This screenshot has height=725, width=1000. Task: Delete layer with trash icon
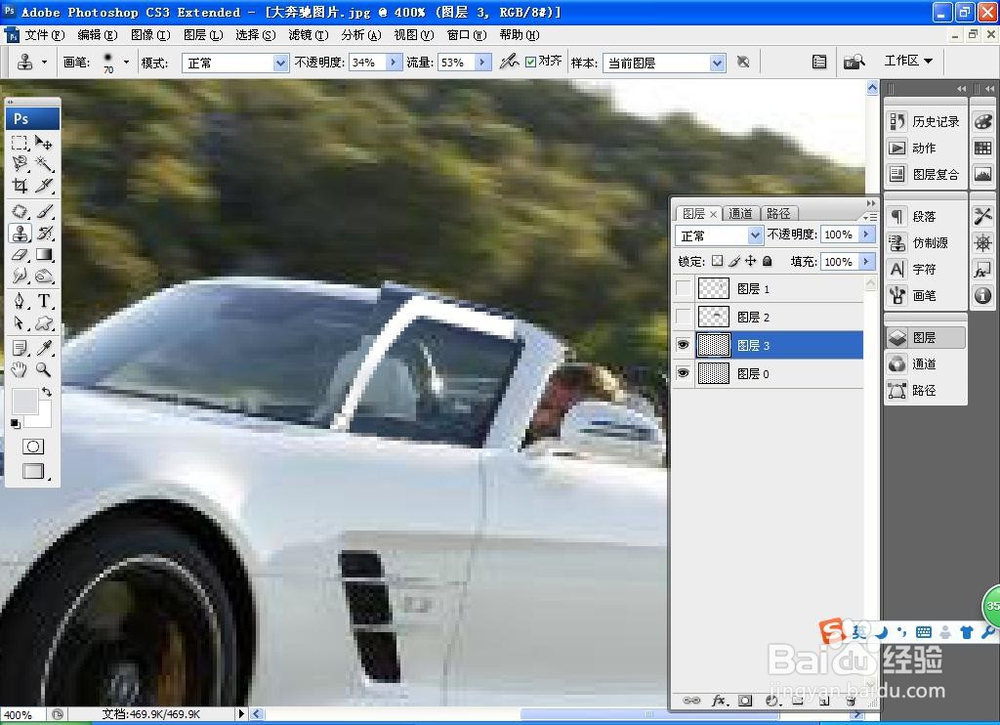(x=849, y=700)
